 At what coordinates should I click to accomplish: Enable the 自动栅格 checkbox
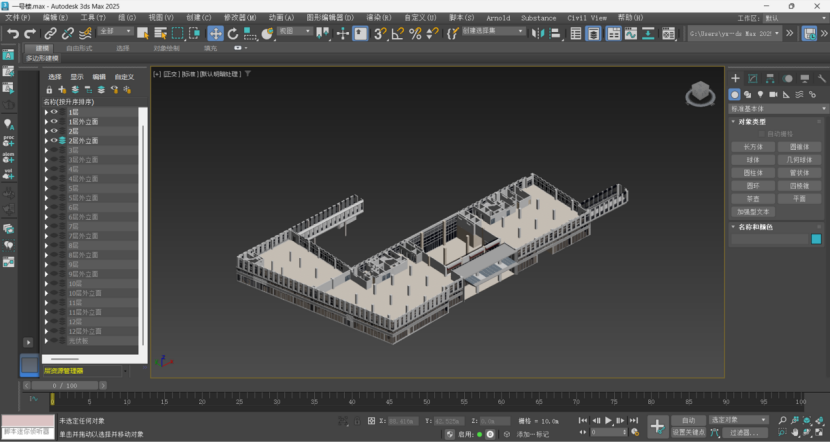(760, 134)
